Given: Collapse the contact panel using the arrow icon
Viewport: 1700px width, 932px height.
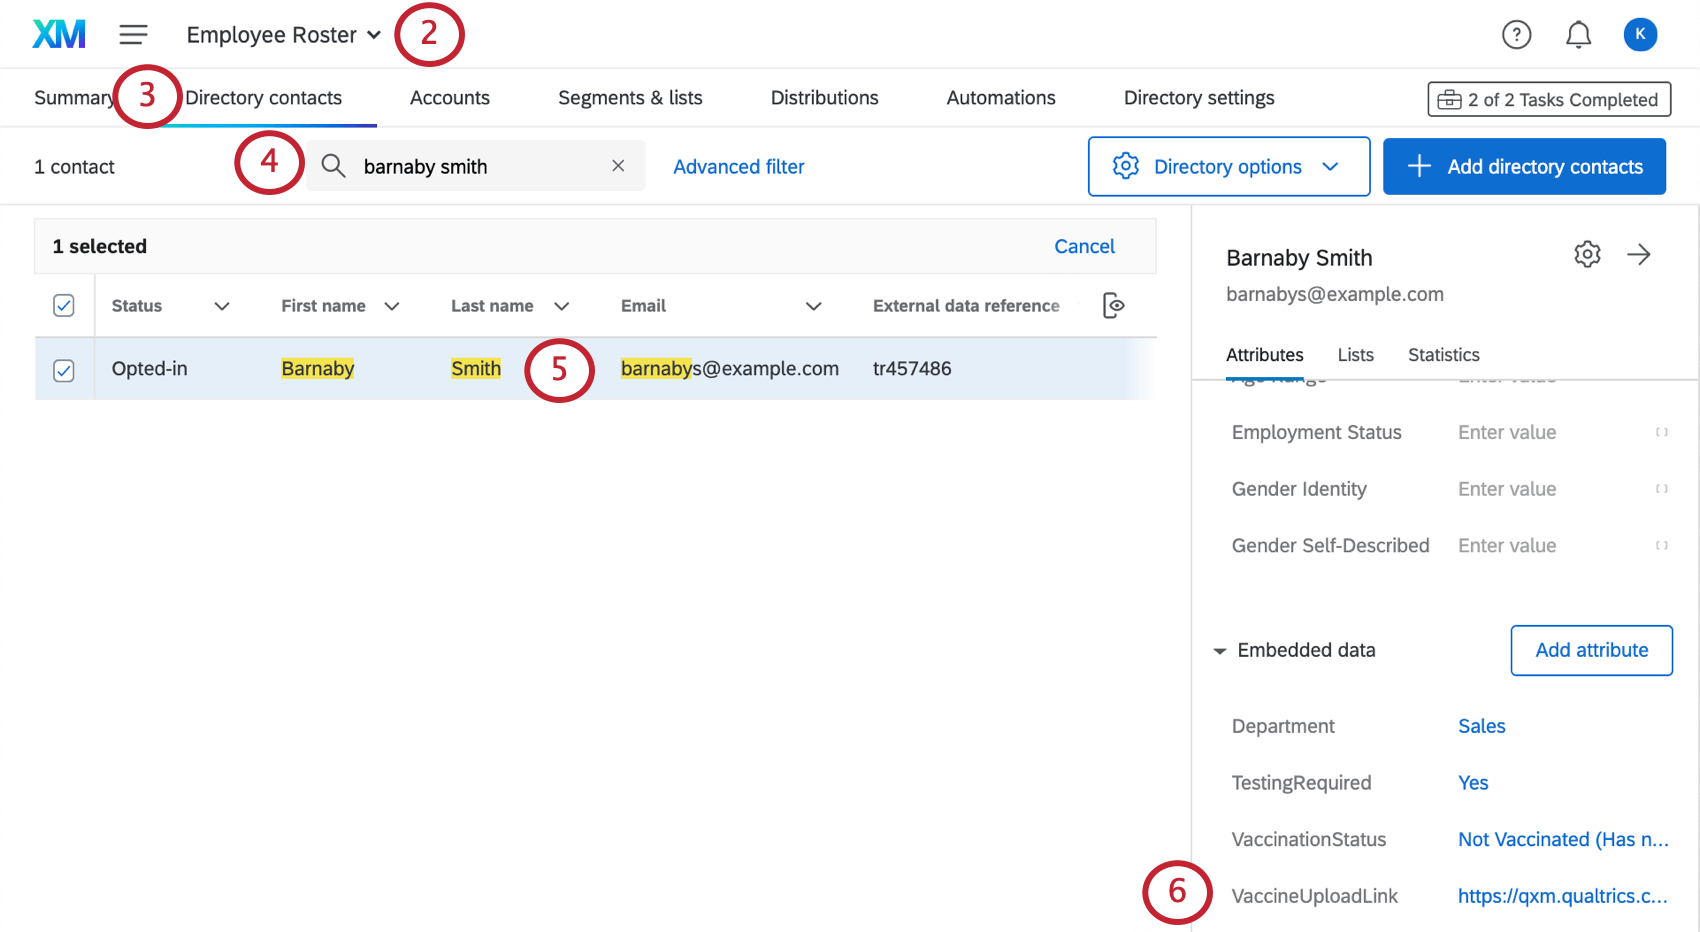Looking at the screenshot, I should [x=1639, y=255].
